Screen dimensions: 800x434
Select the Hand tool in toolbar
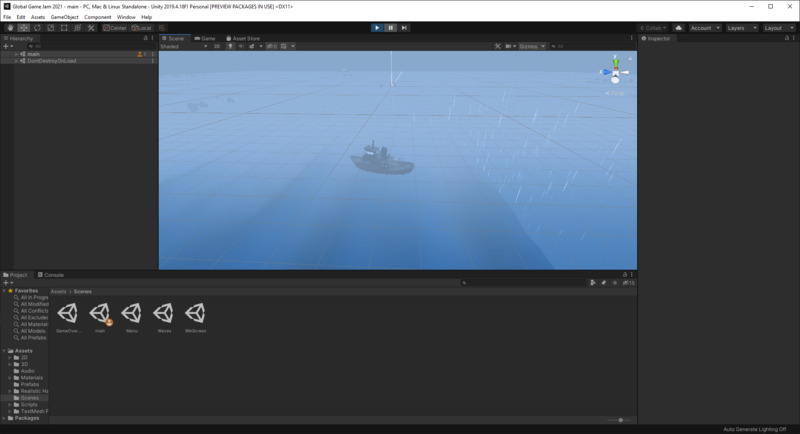pyautogui.click(x=11, y=28)
